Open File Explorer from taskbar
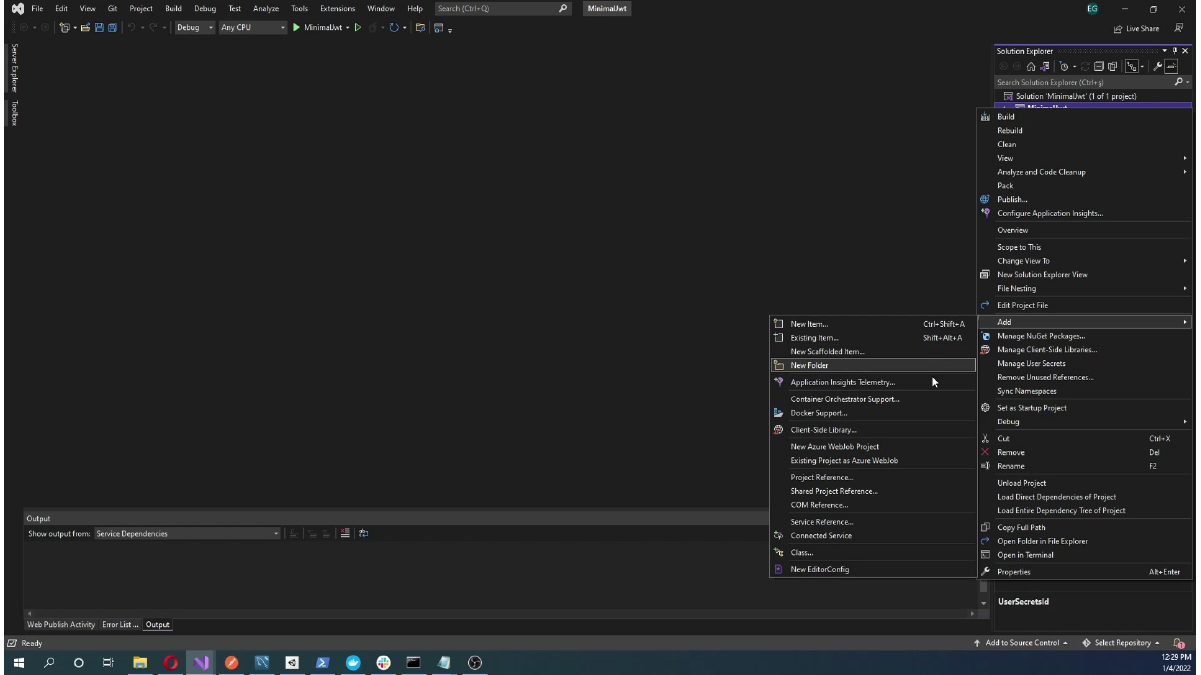1201x675 pixels. (140, 662)
